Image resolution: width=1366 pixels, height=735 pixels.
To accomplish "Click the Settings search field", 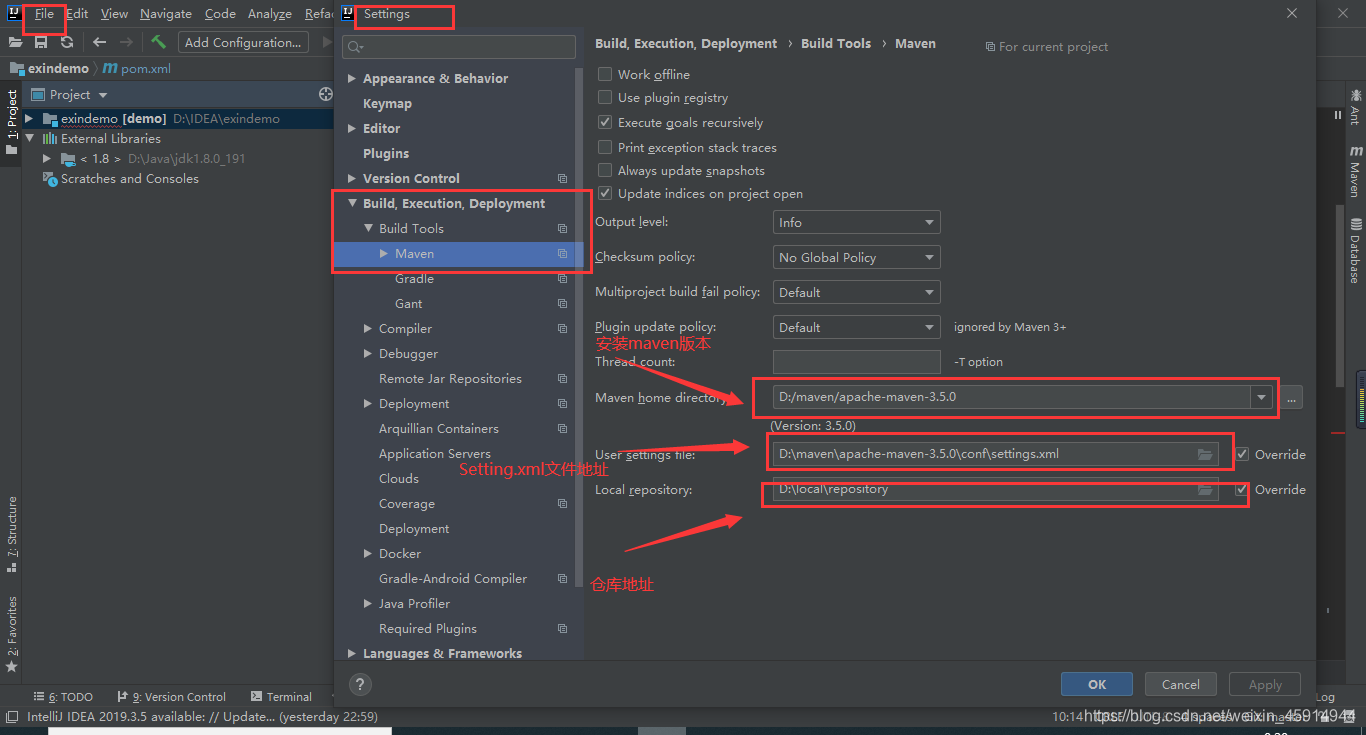I will [459, 47].
